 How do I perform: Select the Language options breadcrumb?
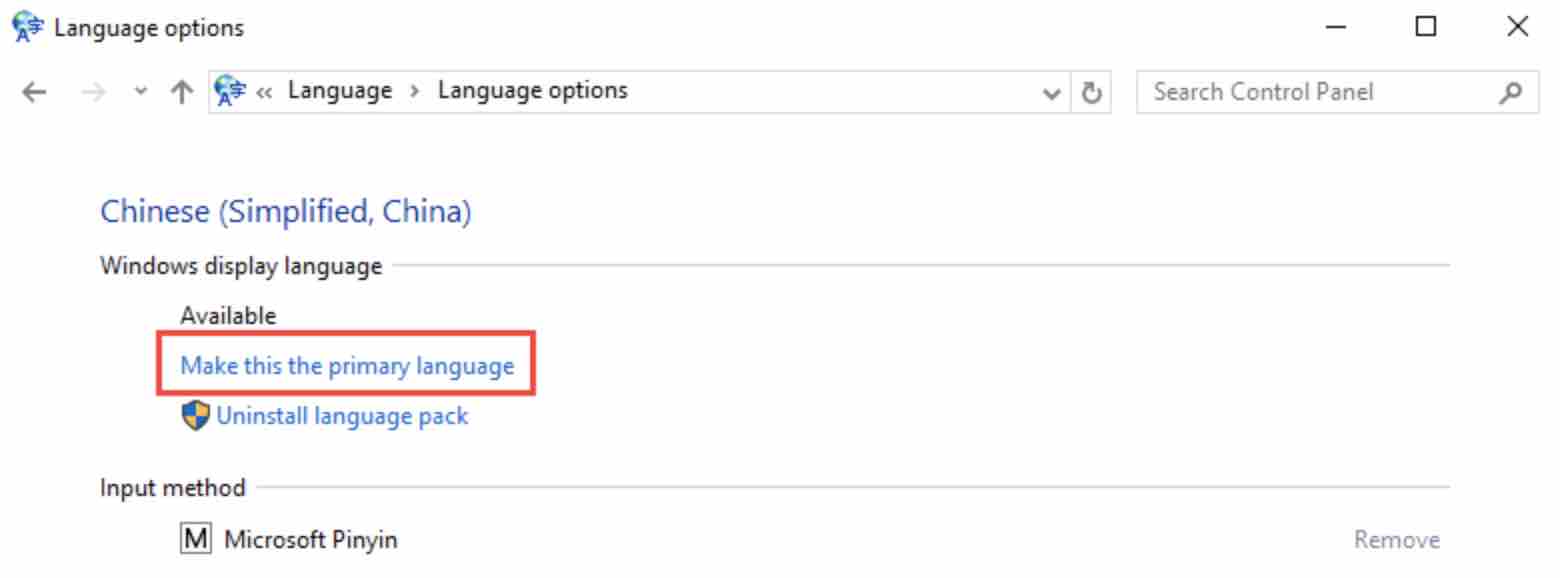click(x=533, y=90)
